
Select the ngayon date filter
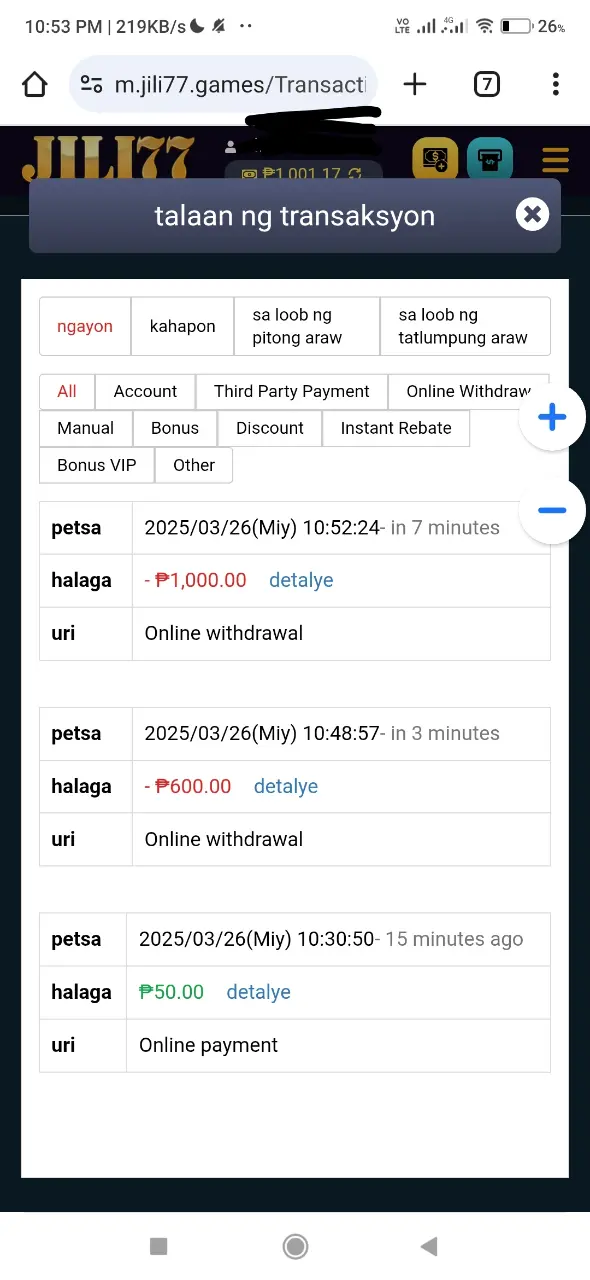pos(85,326)
